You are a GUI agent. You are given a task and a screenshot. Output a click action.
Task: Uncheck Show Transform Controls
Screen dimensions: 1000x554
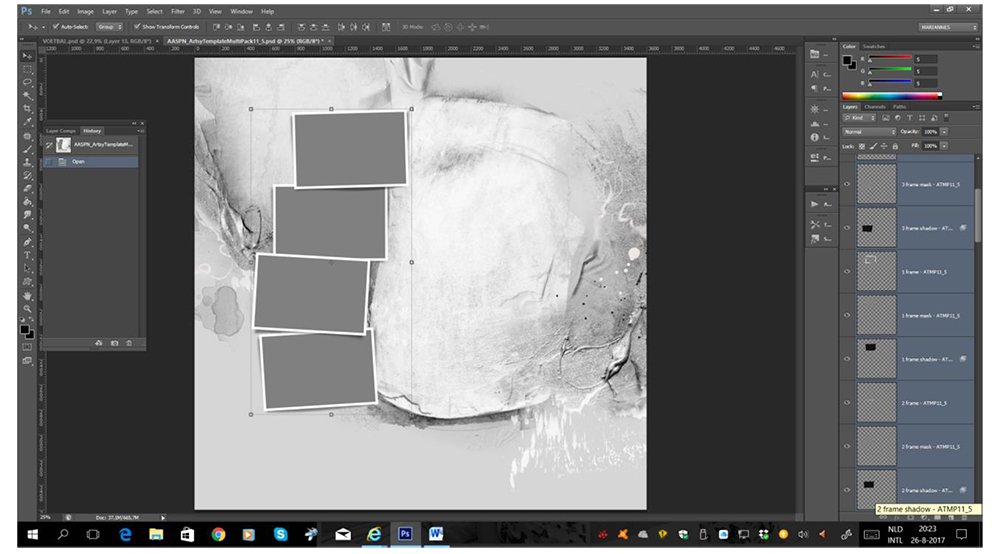pos(136,27)
